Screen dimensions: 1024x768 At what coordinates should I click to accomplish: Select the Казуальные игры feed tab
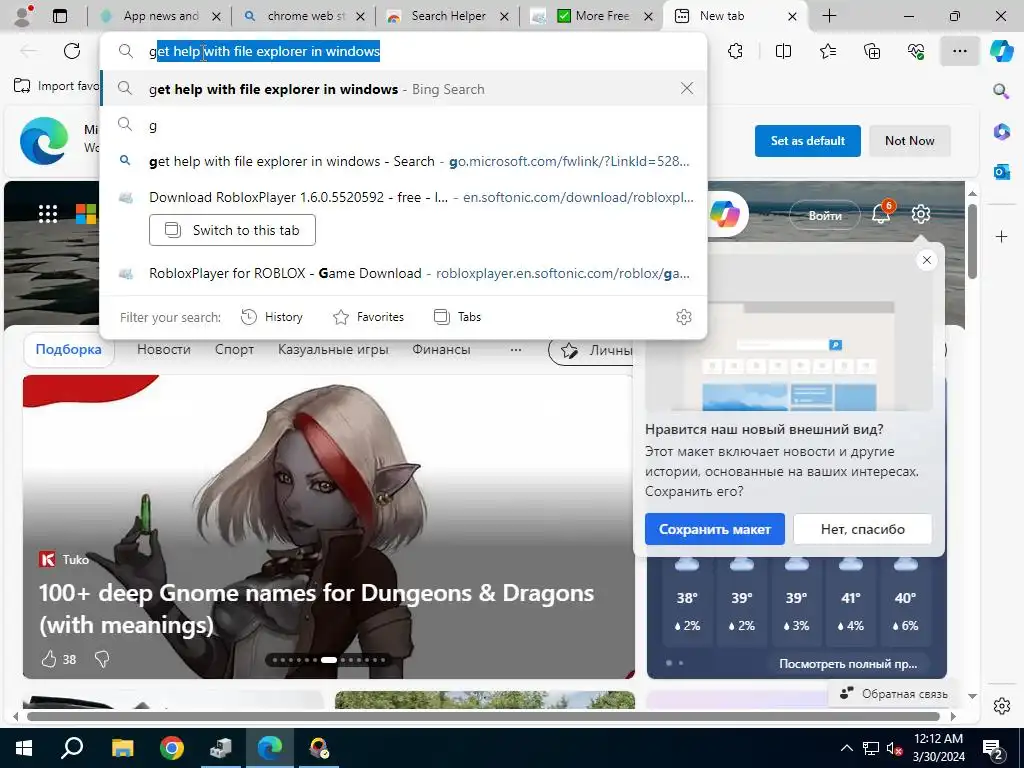333,349
